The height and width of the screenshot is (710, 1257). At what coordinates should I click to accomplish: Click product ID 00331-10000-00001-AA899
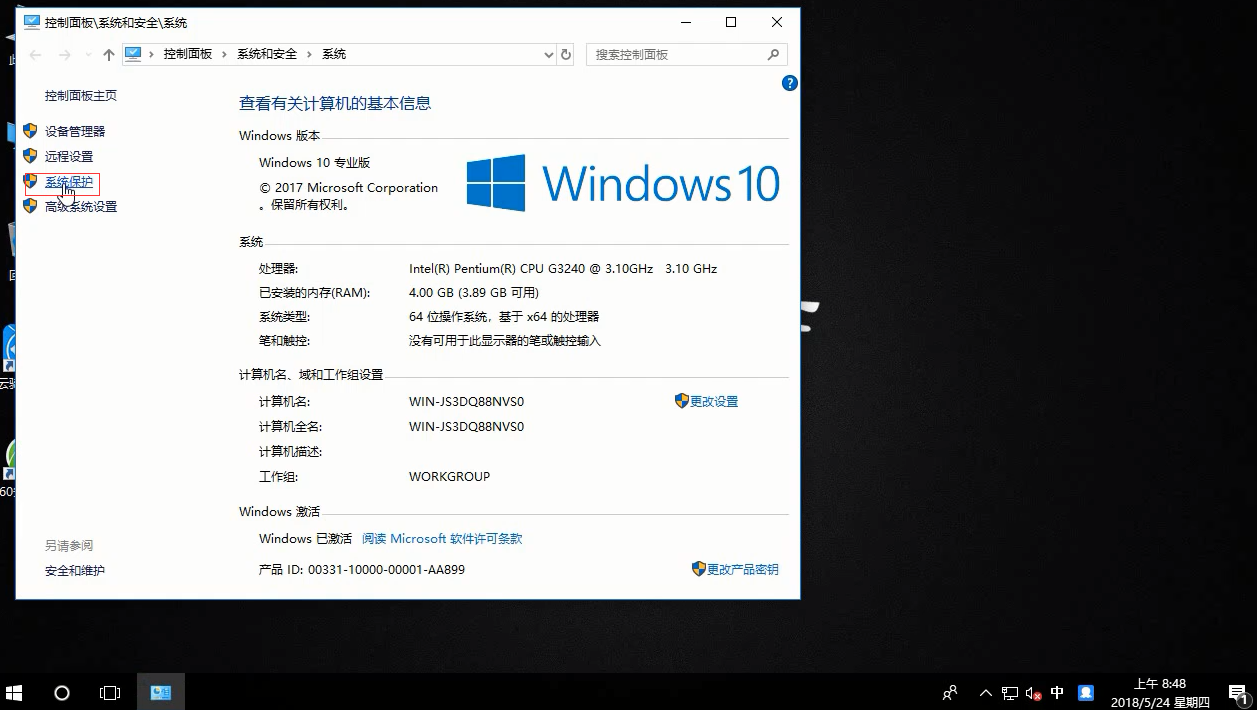tap(386, 569)
